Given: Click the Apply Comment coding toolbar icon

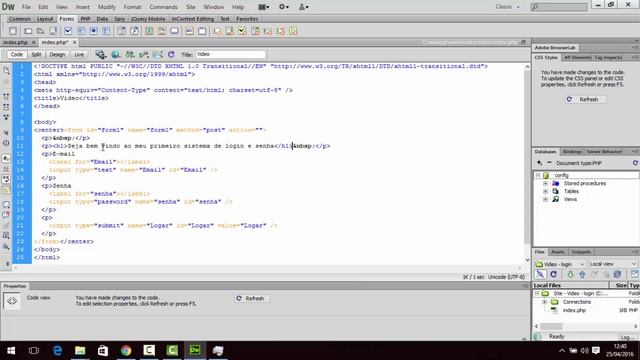Looking at the screenshot, I should [6, 204].
